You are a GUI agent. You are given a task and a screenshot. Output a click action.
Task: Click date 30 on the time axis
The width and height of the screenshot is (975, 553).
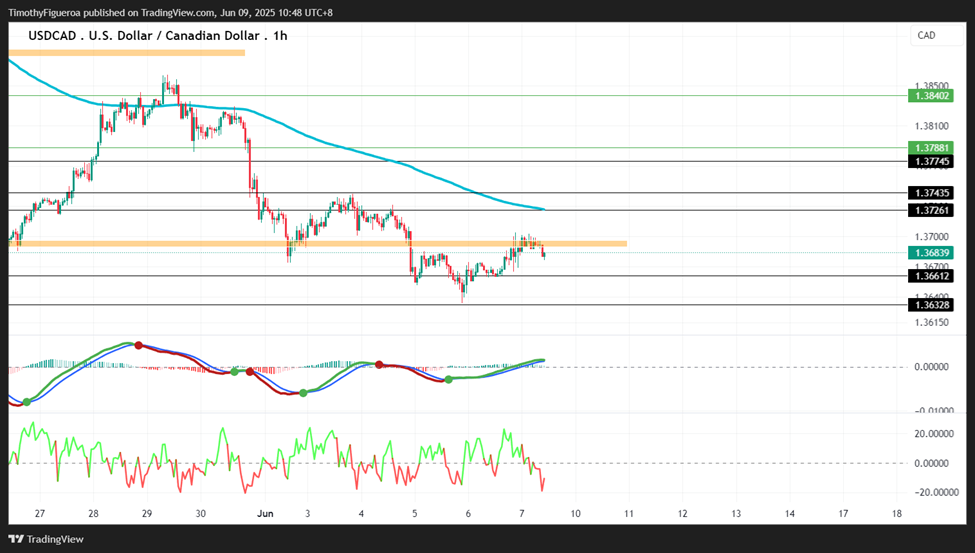[200, 513]
